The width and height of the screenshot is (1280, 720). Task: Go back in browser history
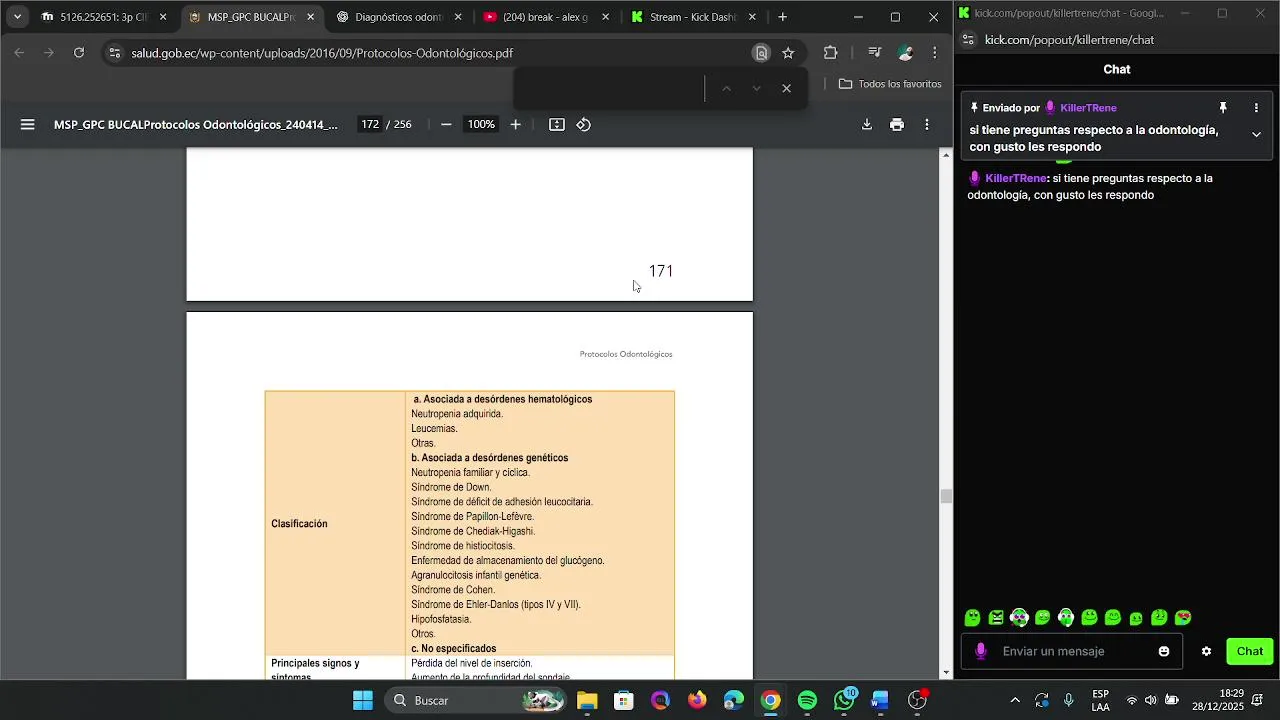coord(19,53)
